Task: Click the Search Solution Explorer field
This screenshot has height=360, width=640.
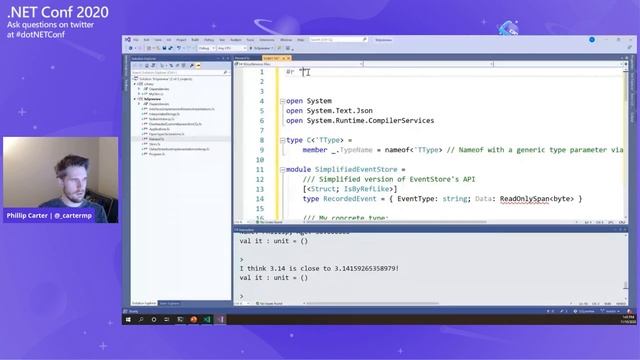Action: click(180, 72)
